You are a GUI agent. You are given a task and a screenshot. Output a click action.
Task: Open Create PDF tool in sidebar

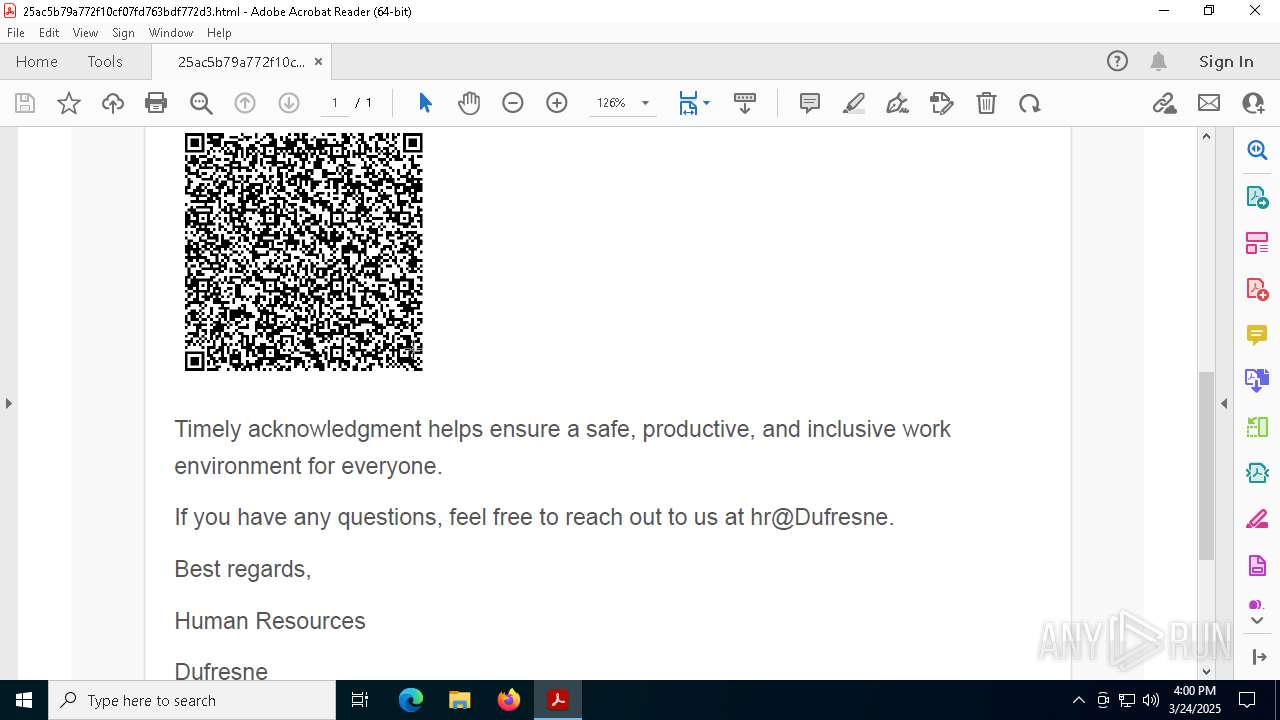[1257, 289]
